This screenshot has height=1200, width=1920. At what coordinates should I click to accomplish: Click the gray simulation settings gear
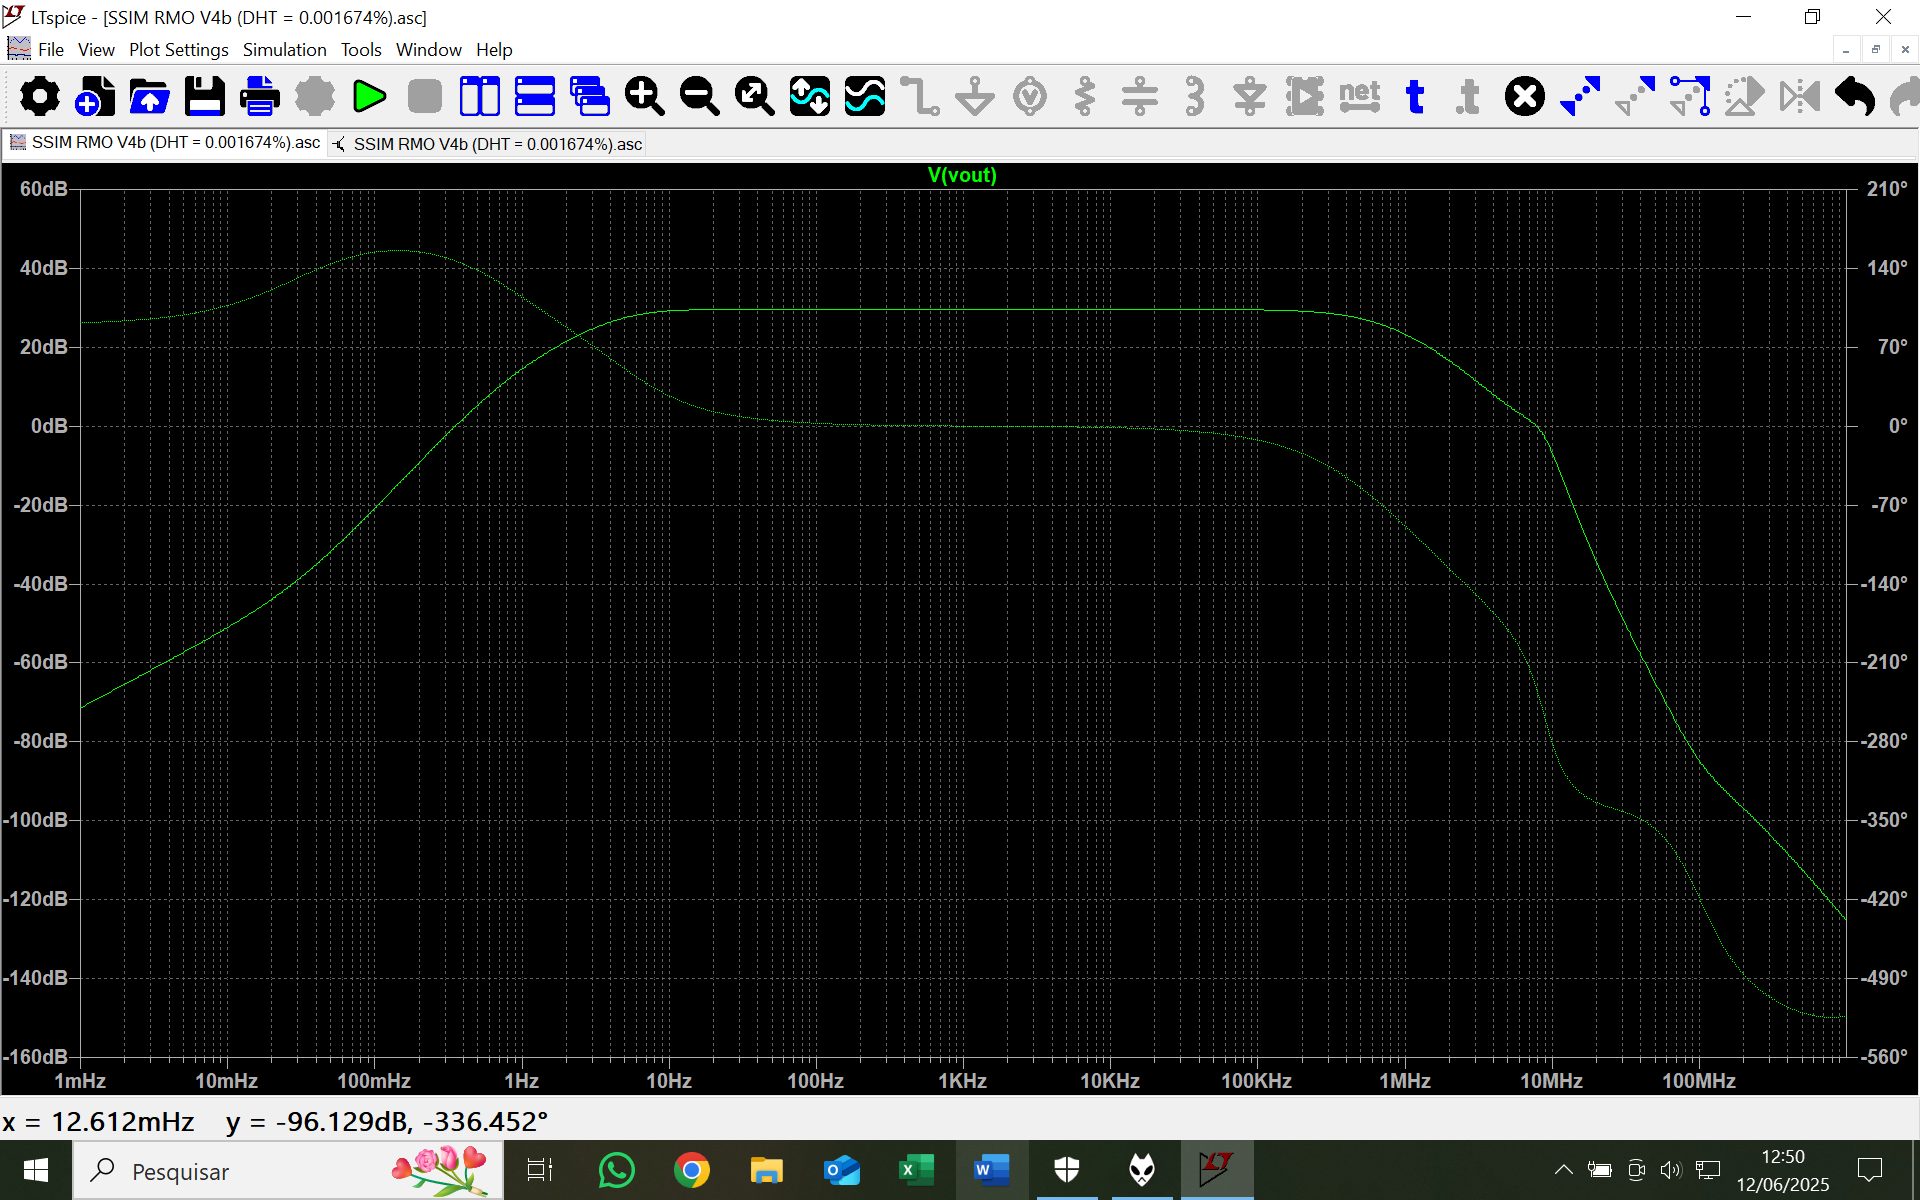[315, 97]
